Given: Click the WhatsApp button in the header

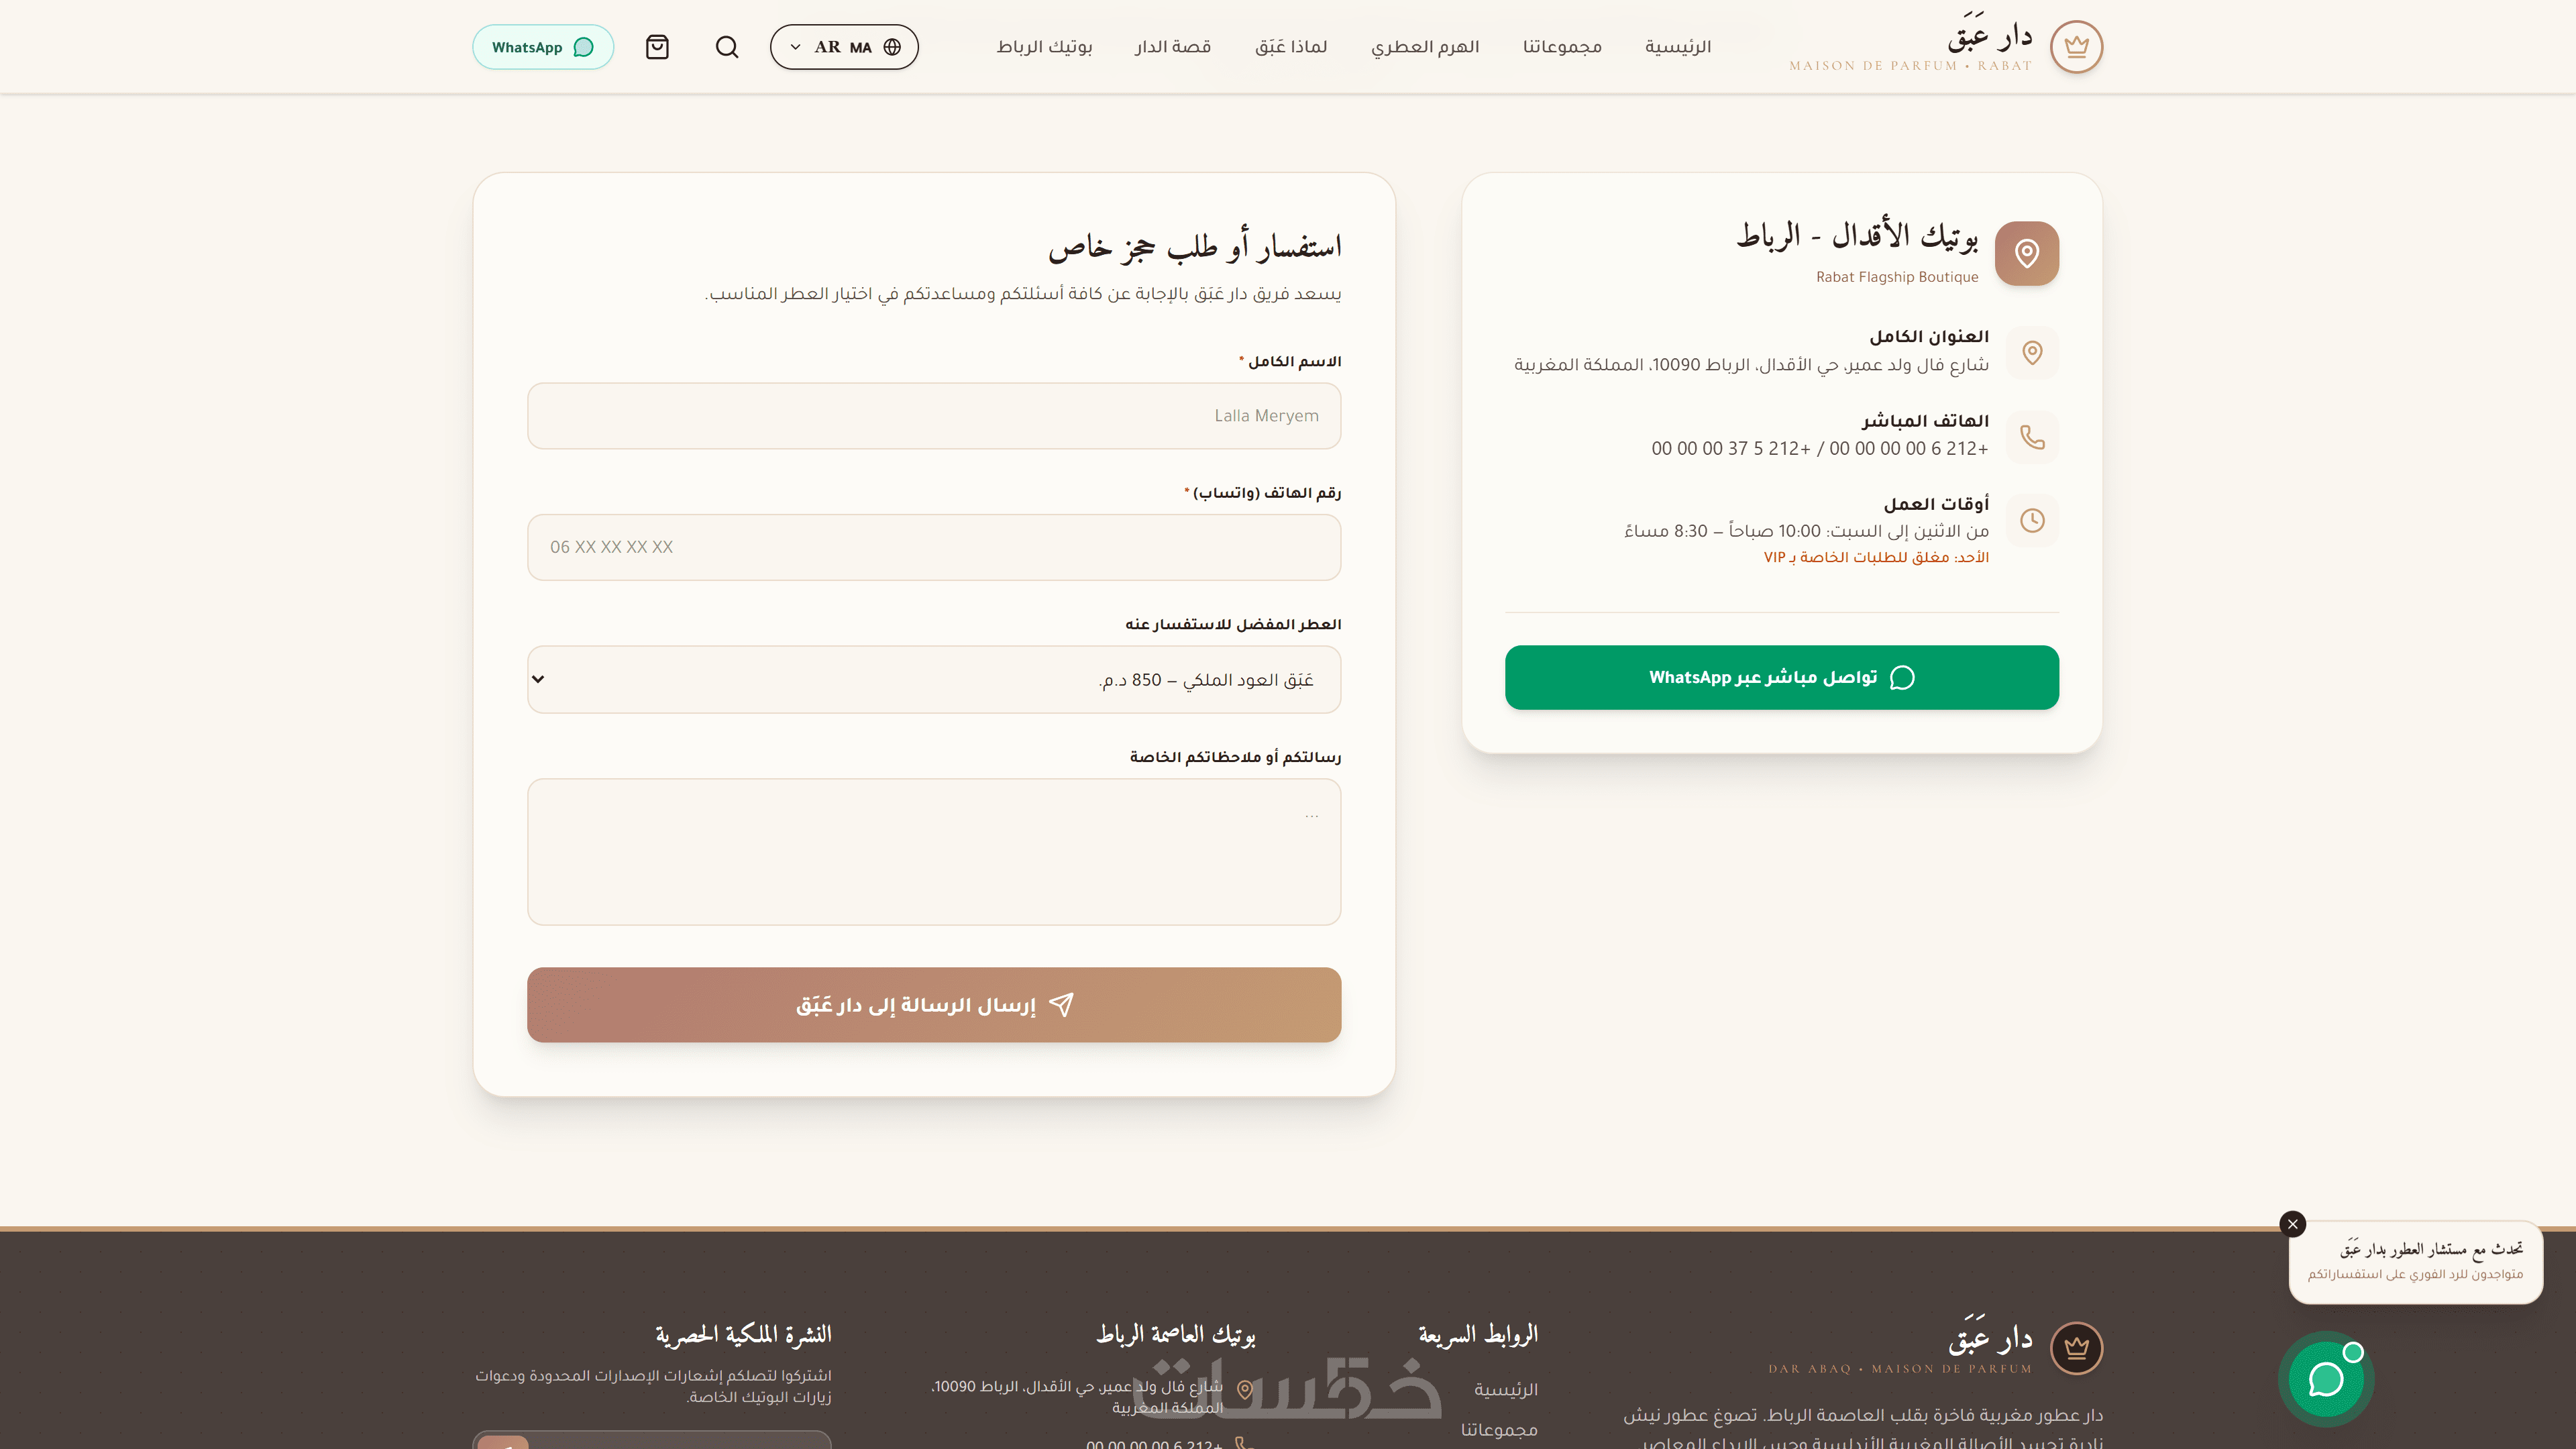Looking at the screenshot, I should pos(543,47).
